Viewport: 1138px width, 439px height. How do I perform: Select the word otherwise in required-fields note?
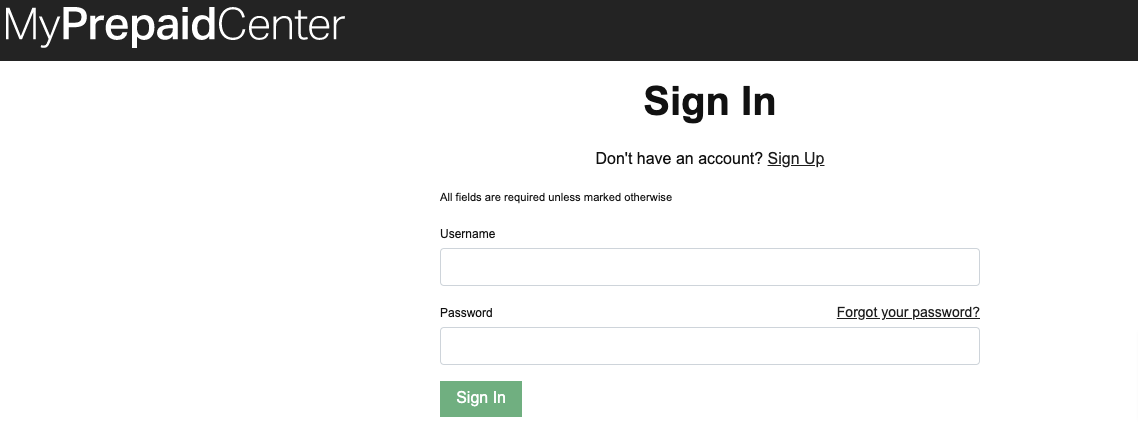coord(648,197)
